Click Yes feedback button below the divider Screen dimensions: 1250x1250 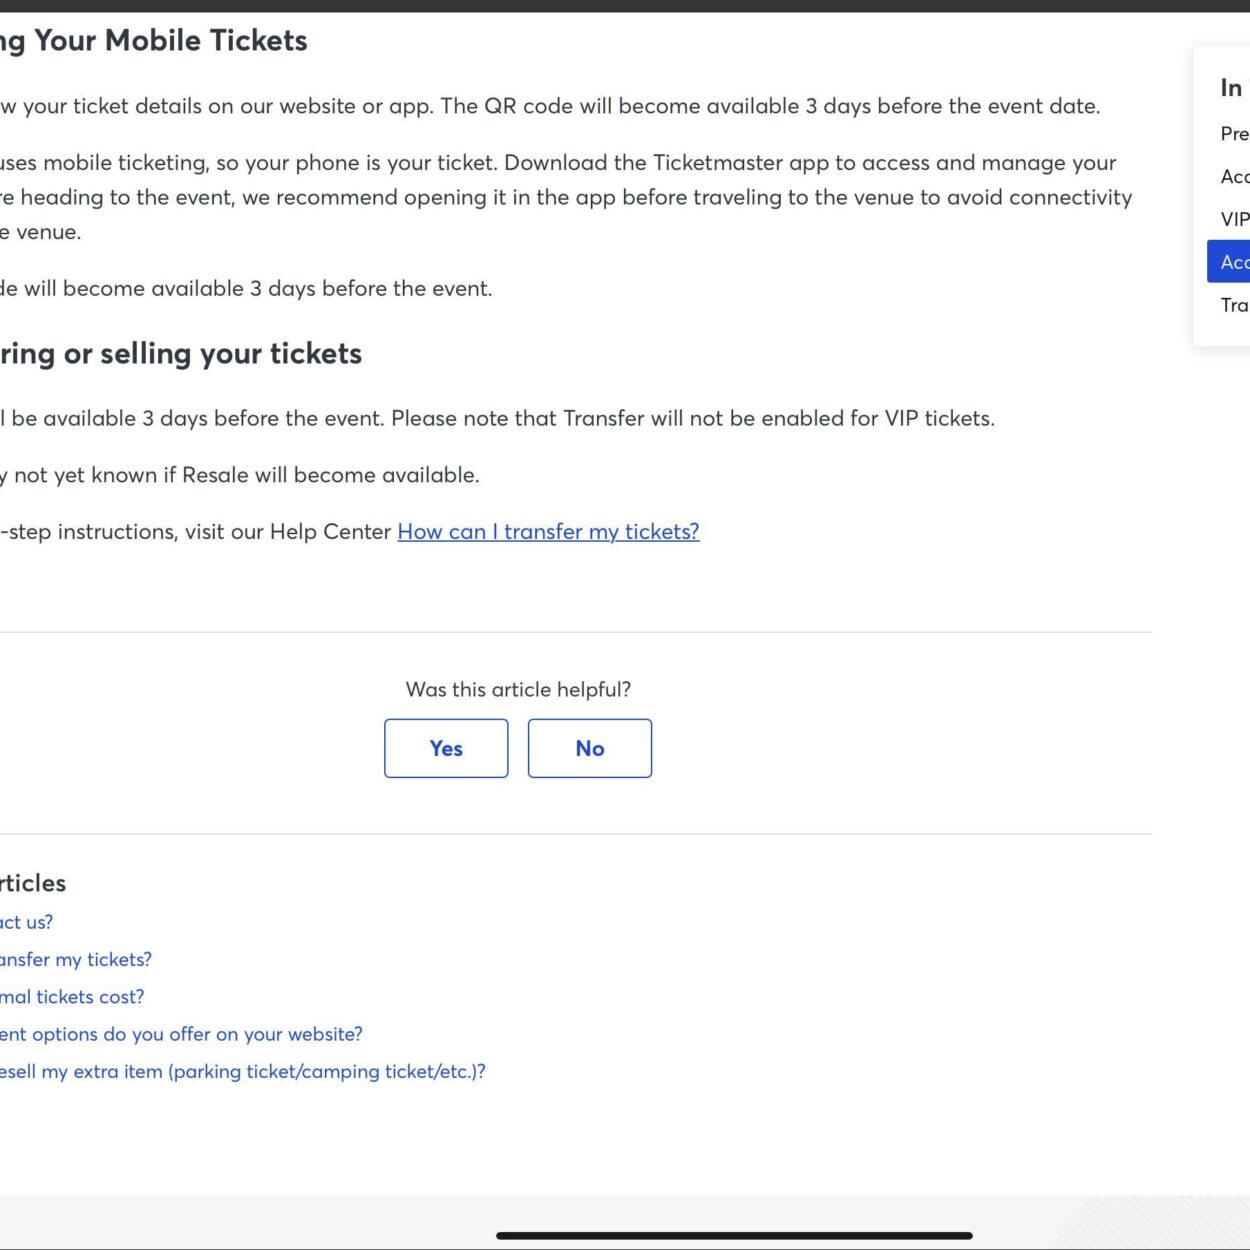(445, 748)
